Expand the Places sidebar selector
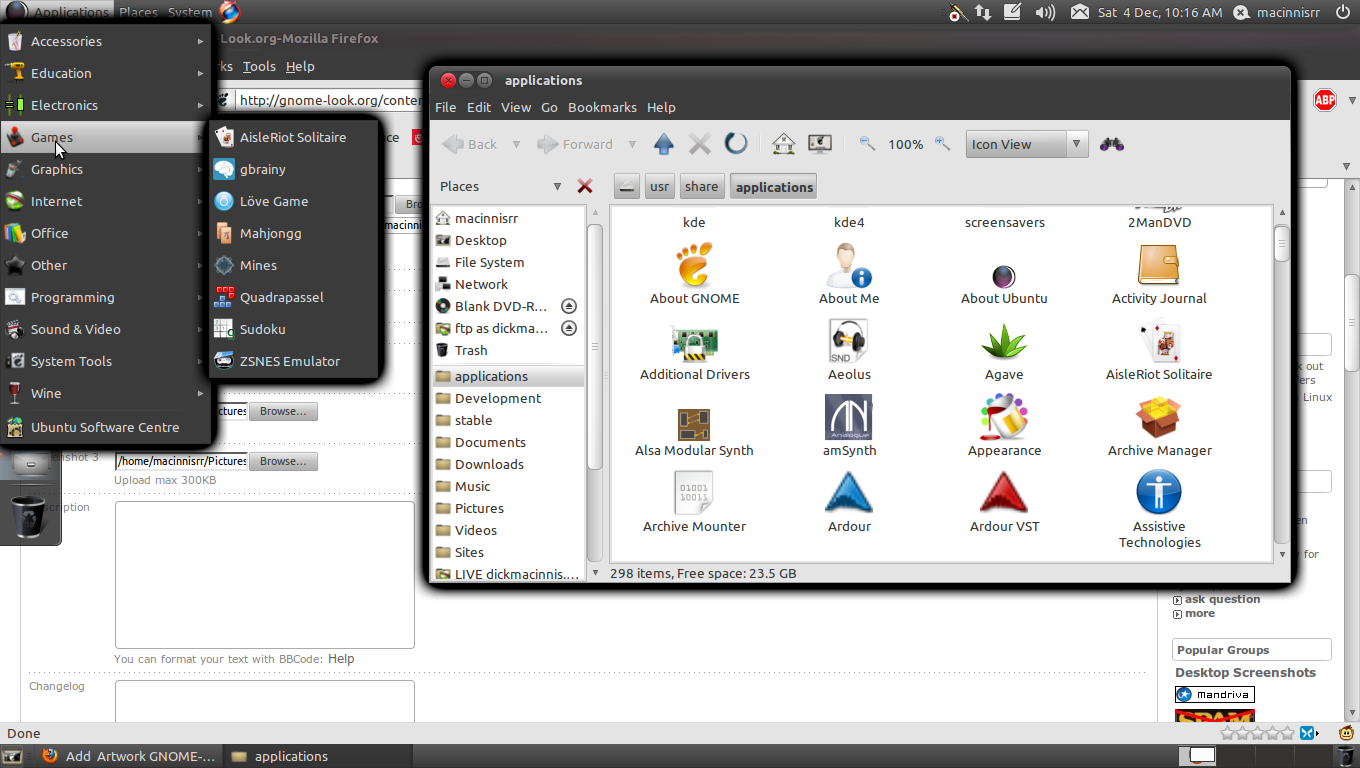Image resolution: width=1360 pixels, height=768 pixels. tap(557, 186)
